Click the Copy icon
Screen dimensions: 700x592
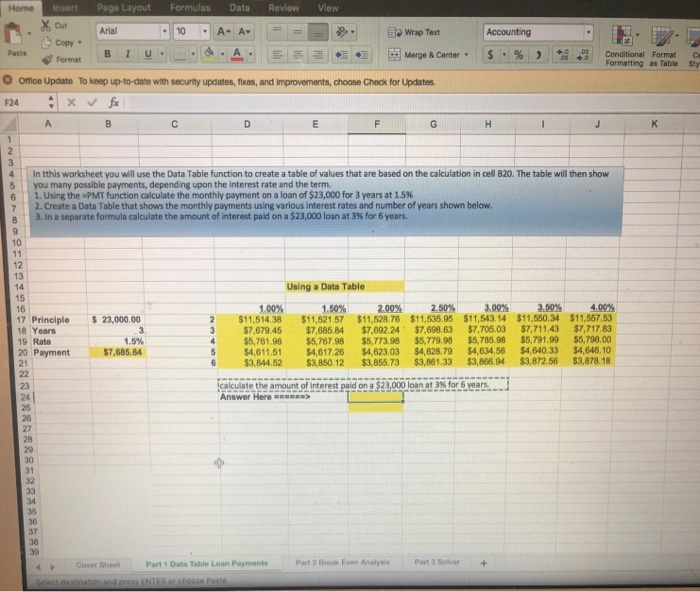click(46, 42)
